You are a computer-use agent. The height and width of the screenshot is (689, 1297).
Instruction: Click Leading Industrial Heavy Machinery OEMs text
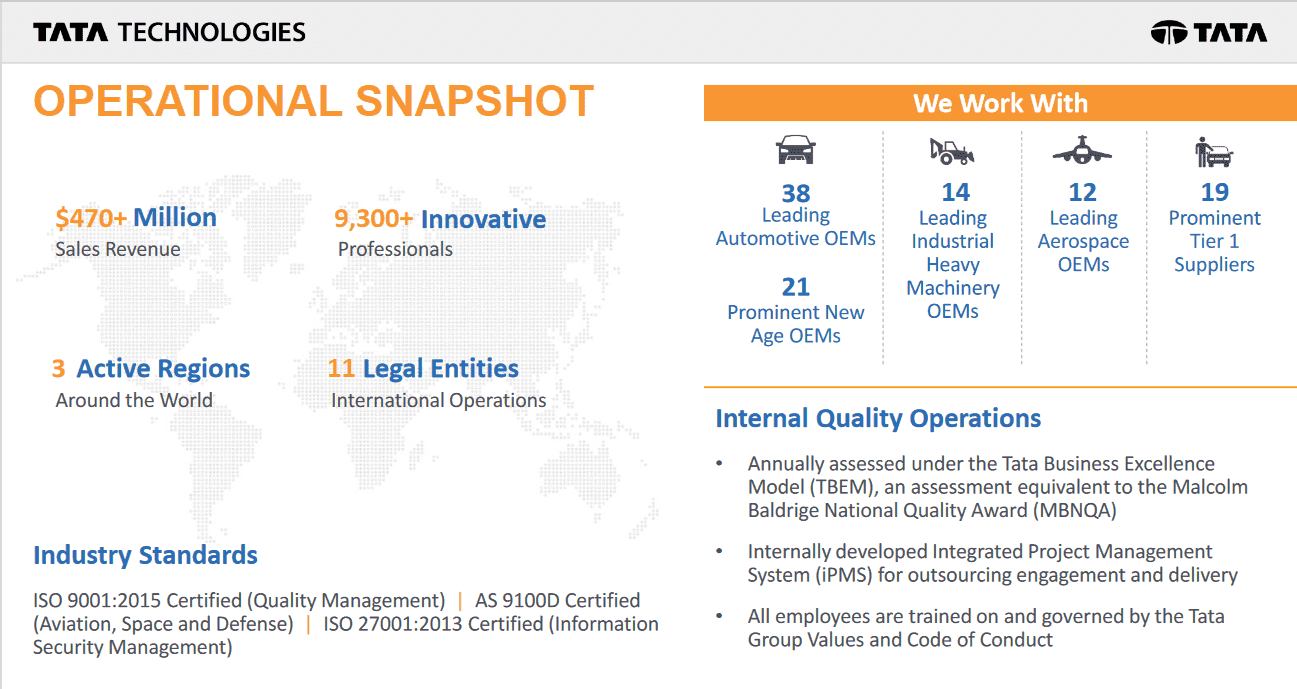[953, 264]
